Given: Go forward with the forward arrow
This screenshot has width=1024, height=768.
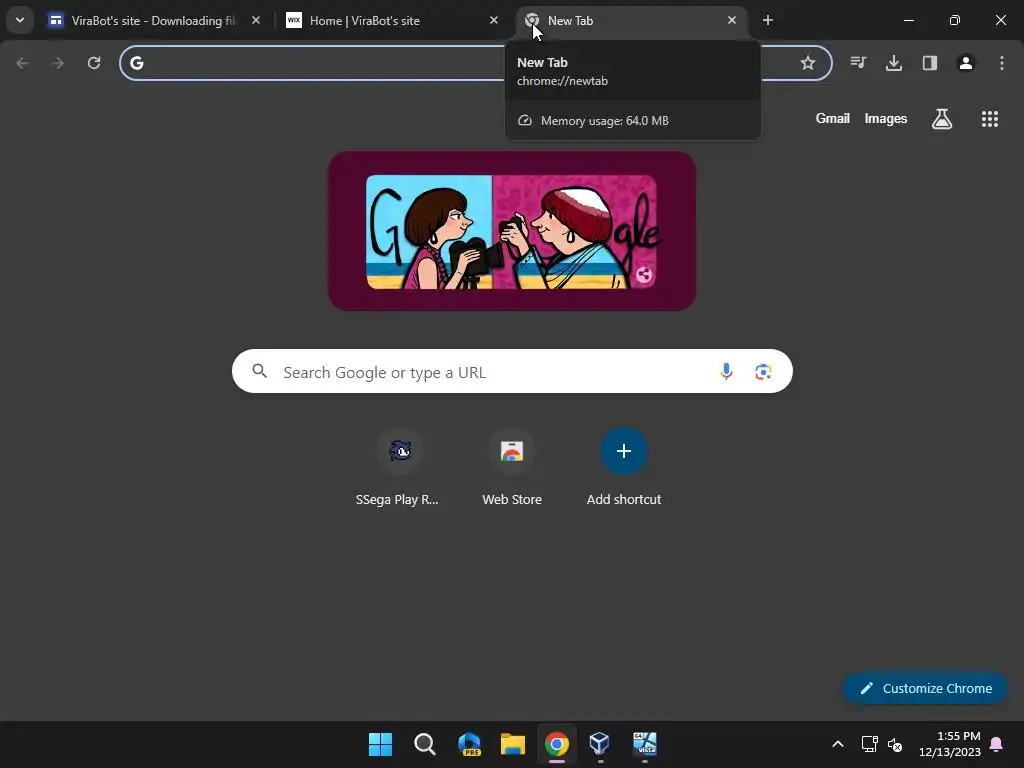Looking at the screenshot, I should click(x=58, y=63).
